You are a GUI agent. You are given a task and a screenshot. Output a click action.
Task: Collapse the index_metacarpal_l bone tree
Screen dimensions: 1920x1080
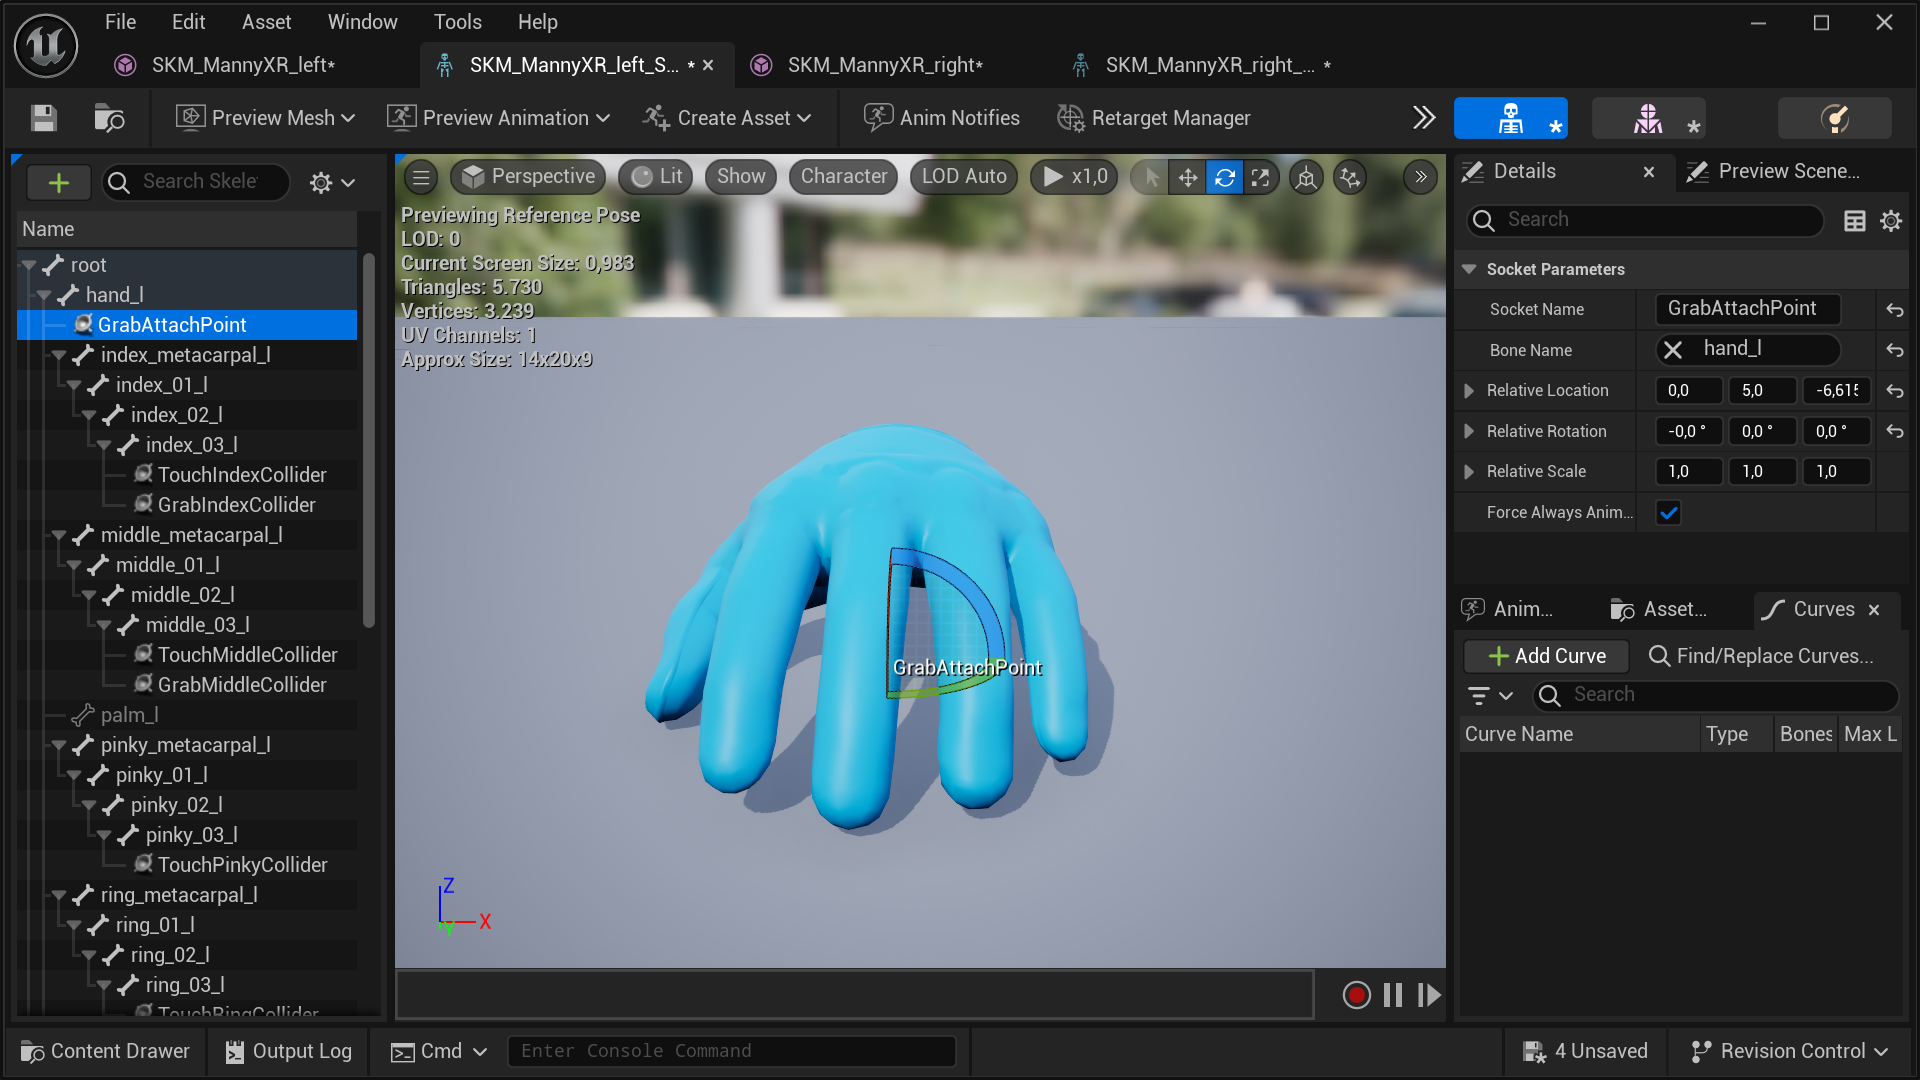59,355
